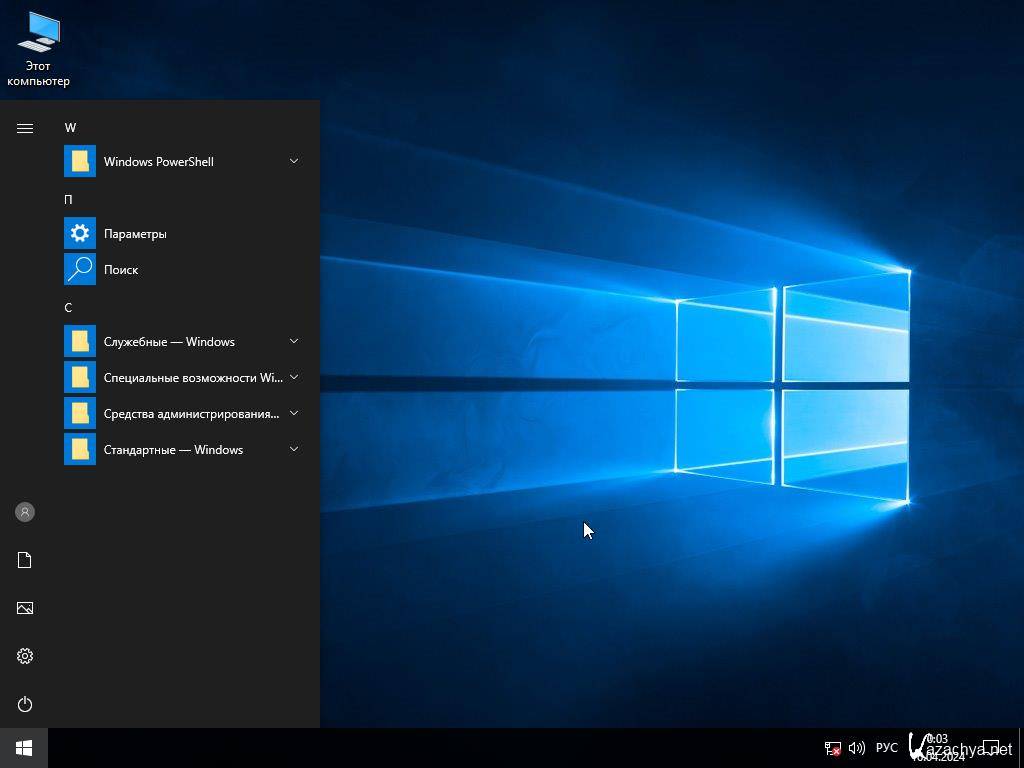Open "Параметры" from the app list

[x=135, y=234]
